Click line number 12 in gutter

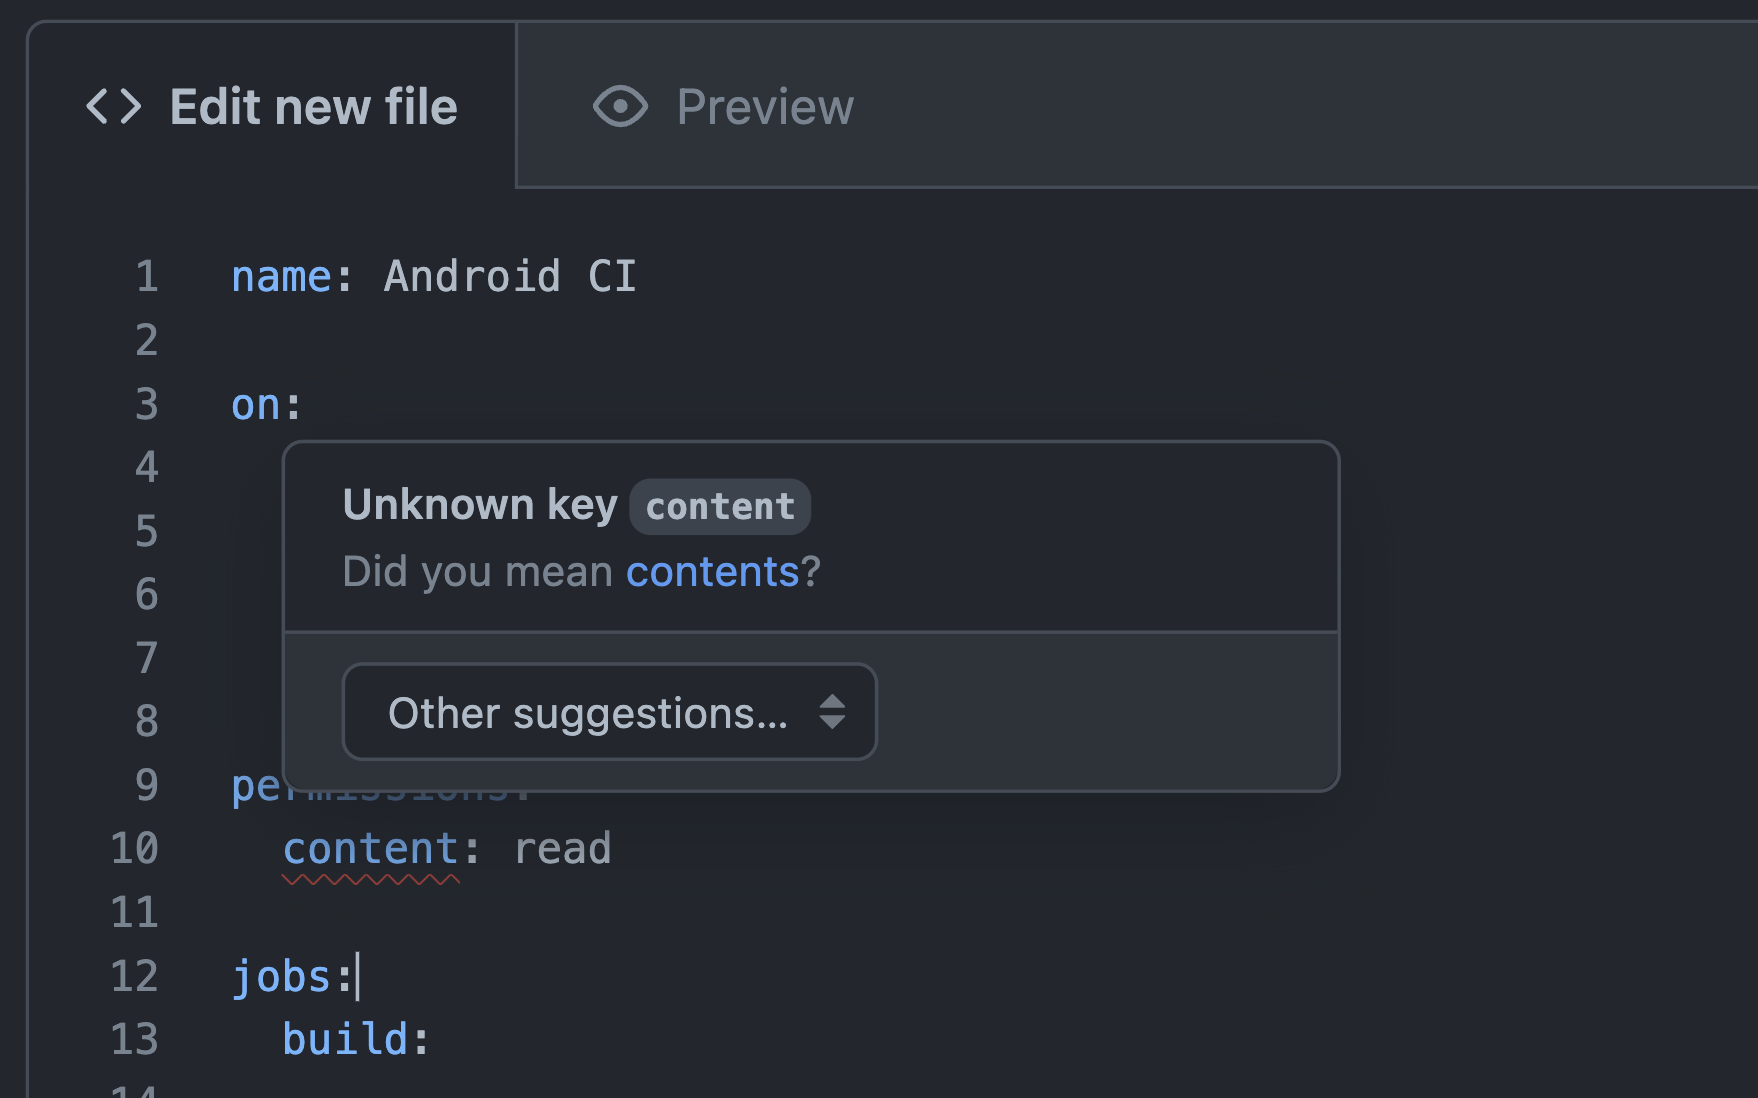tap(134, 977)
